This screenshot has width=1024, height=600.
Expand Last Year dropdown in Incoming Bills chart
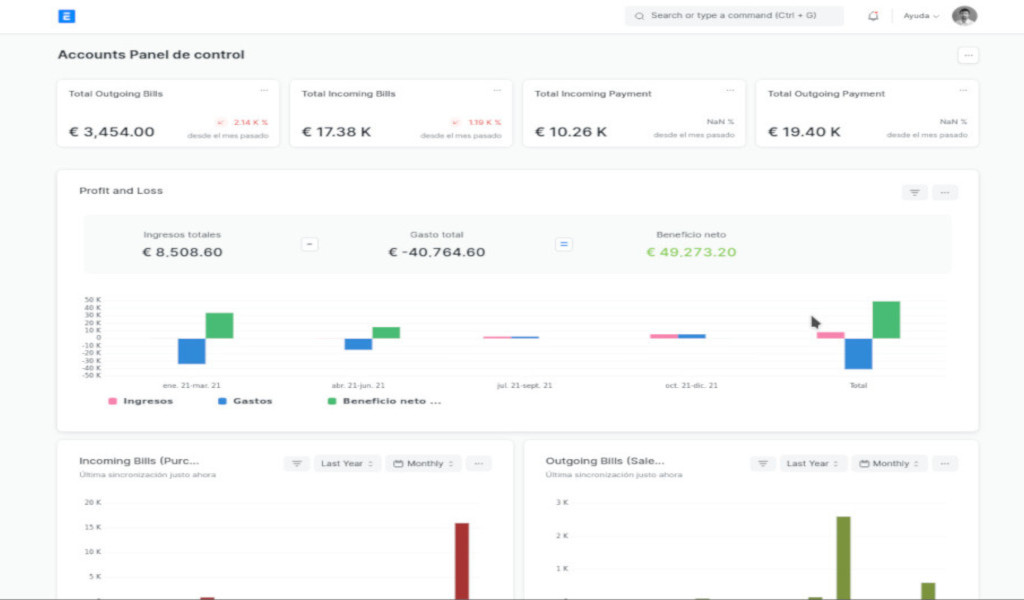tap(347, 464)
